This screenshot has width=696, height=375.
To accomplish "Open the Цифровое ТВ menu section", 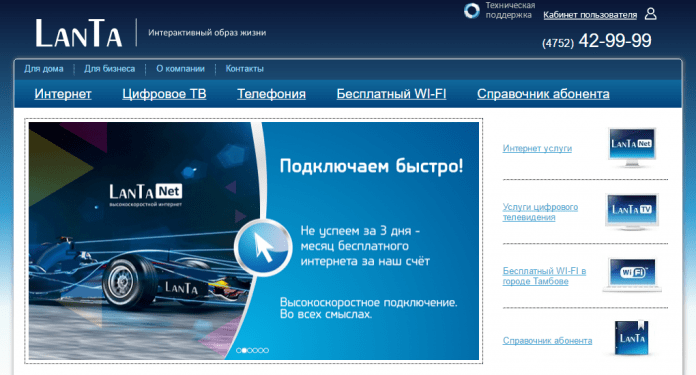I will pyautogui.click(x=164, y=94).
